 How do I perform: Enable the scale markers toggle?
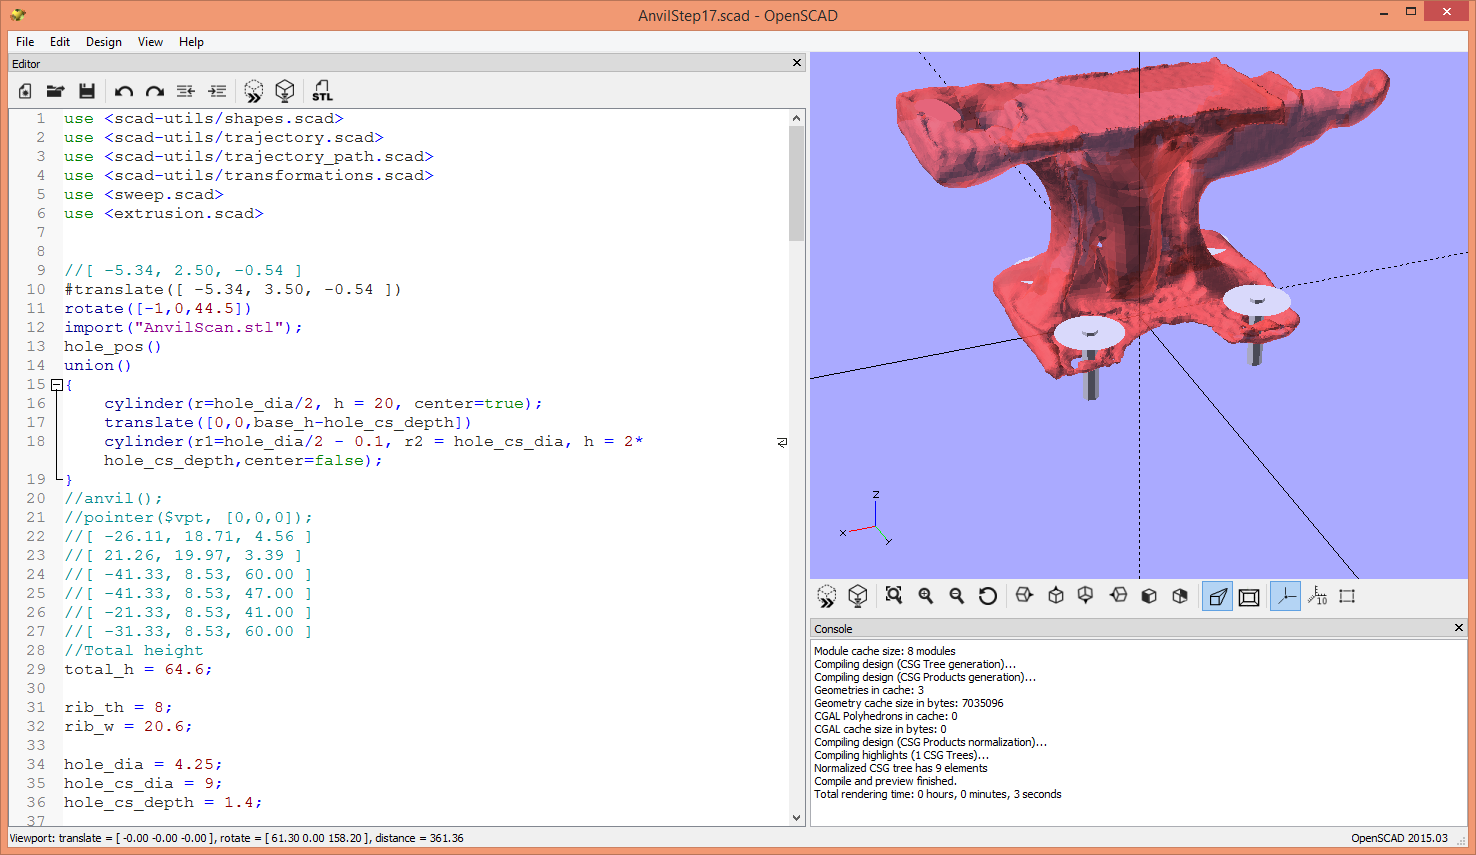tap(1317, 595)
